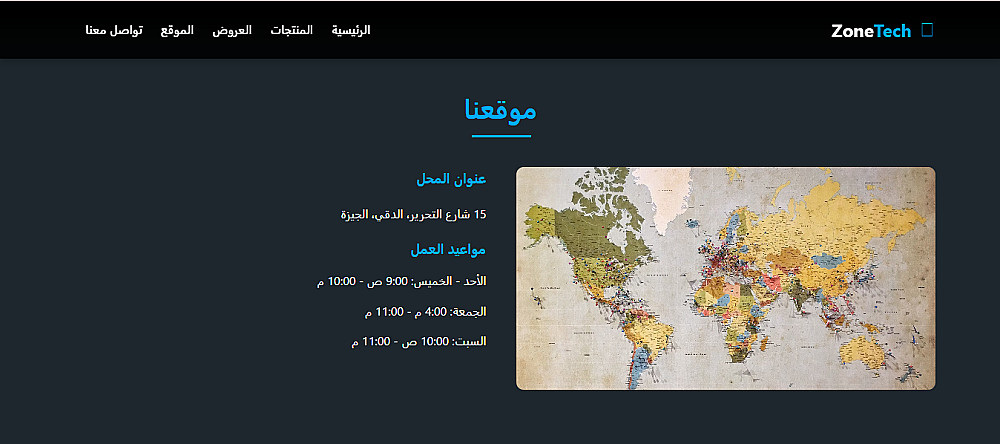This screenshot has height=444, width=1000.
Task: Select العروض in the top menu
Action: click(x=232, y=30)
